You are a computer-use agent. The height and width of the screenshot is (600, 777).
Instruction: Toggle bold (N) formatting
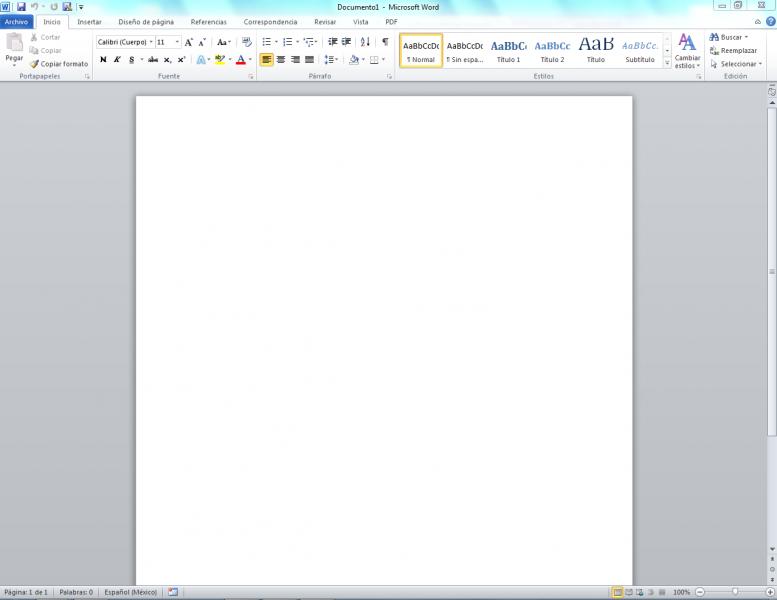[x=103, y=60]
